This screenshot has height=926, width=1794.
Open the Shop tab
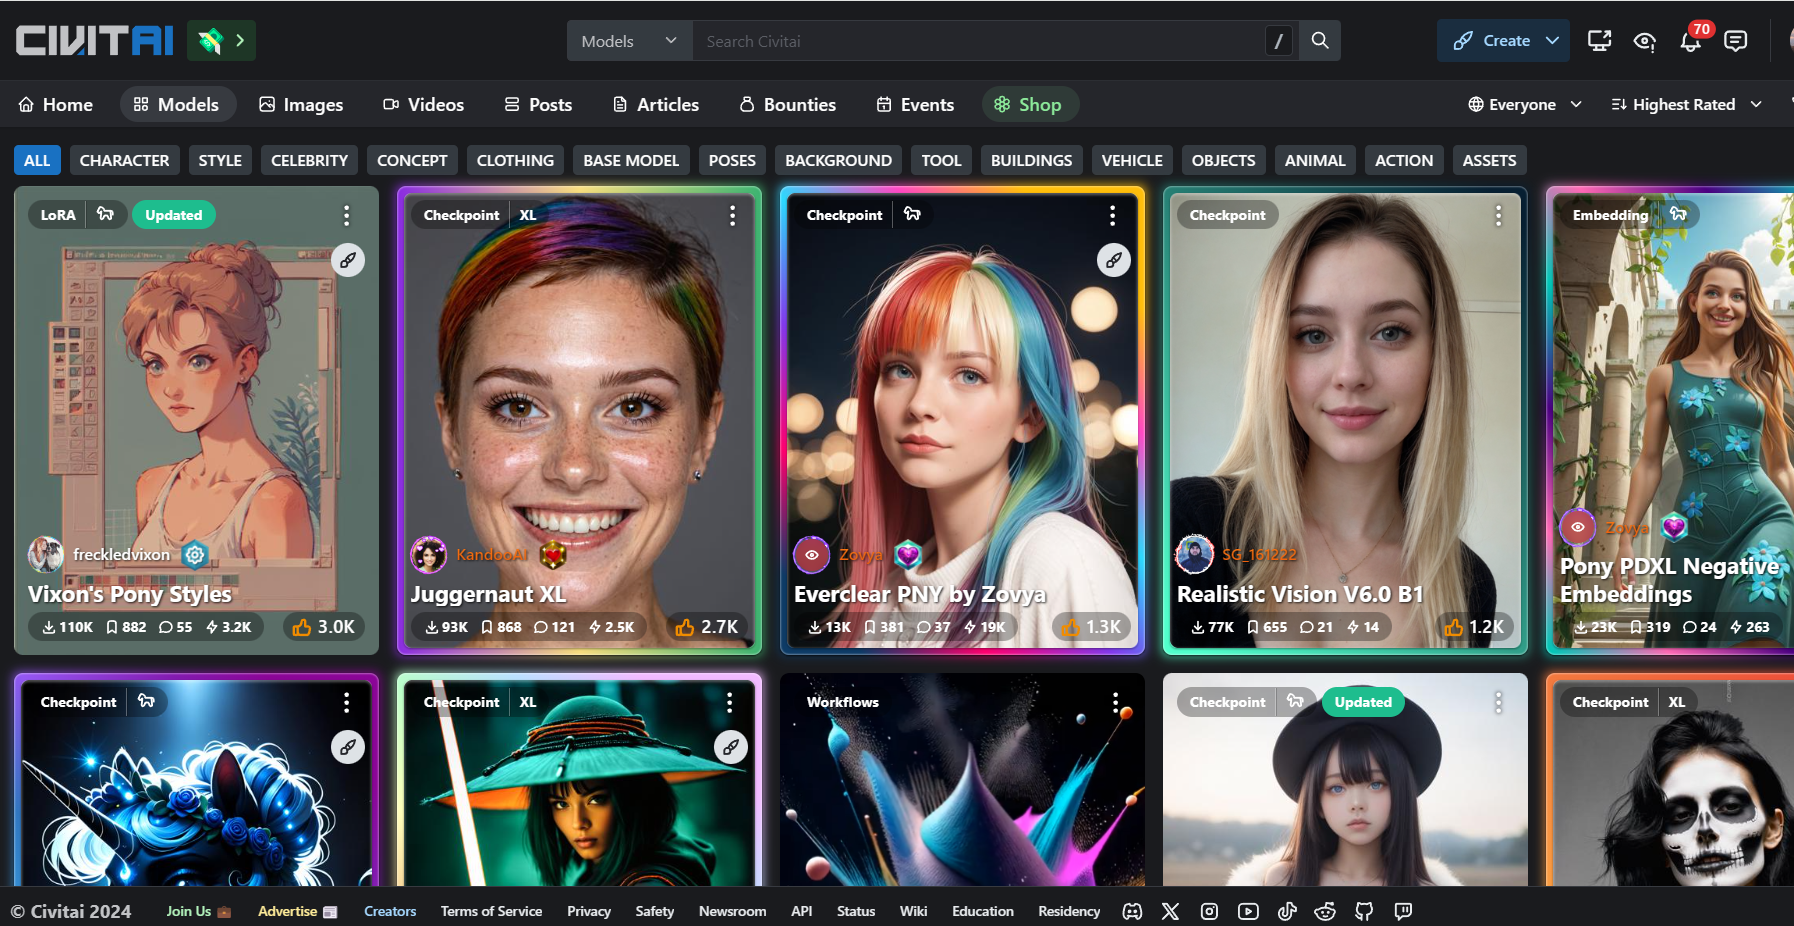tap(1029, 104)
